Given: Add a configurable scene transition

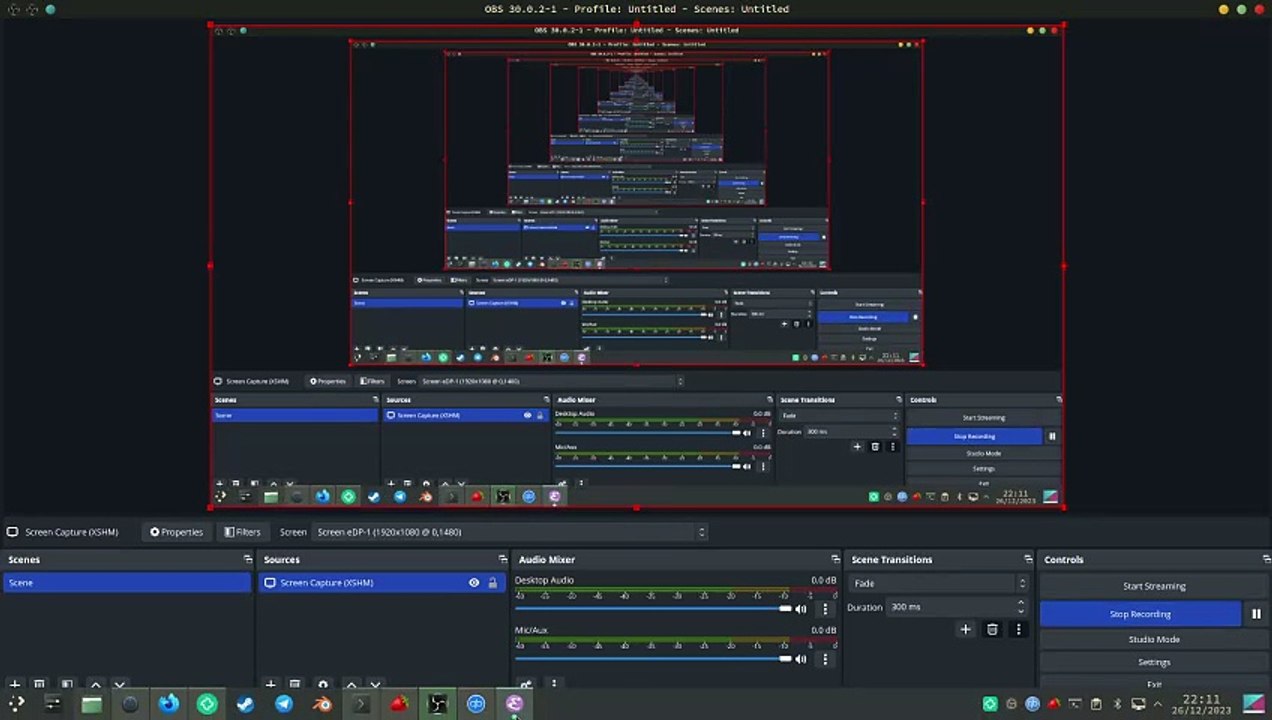Looking at the screenshot, I should coord(965,630).
